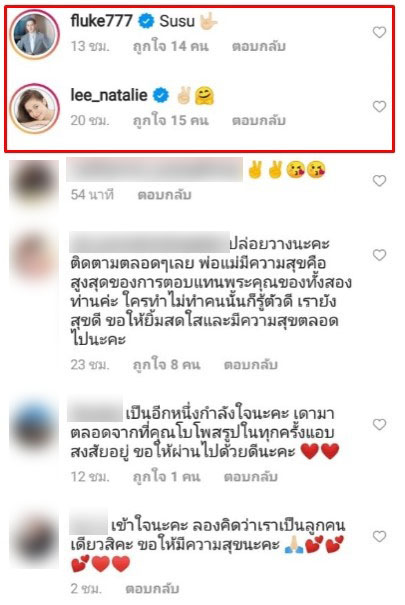Heart the comment with 8 likes from 23 ชม.

click(380, 255)
